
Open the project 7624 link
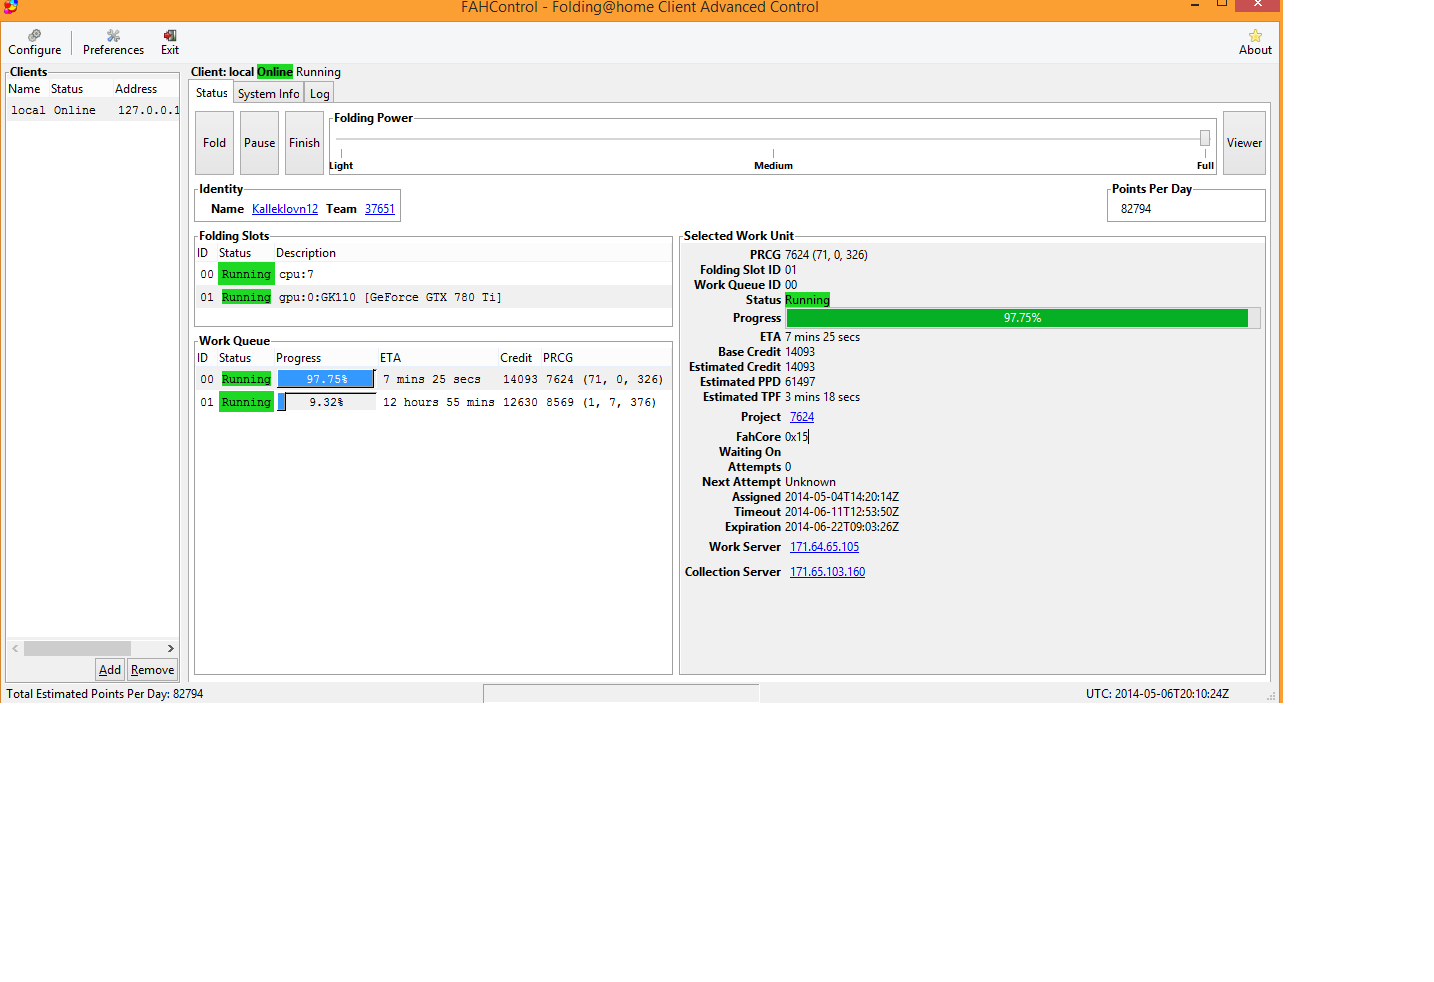point(802,417)
